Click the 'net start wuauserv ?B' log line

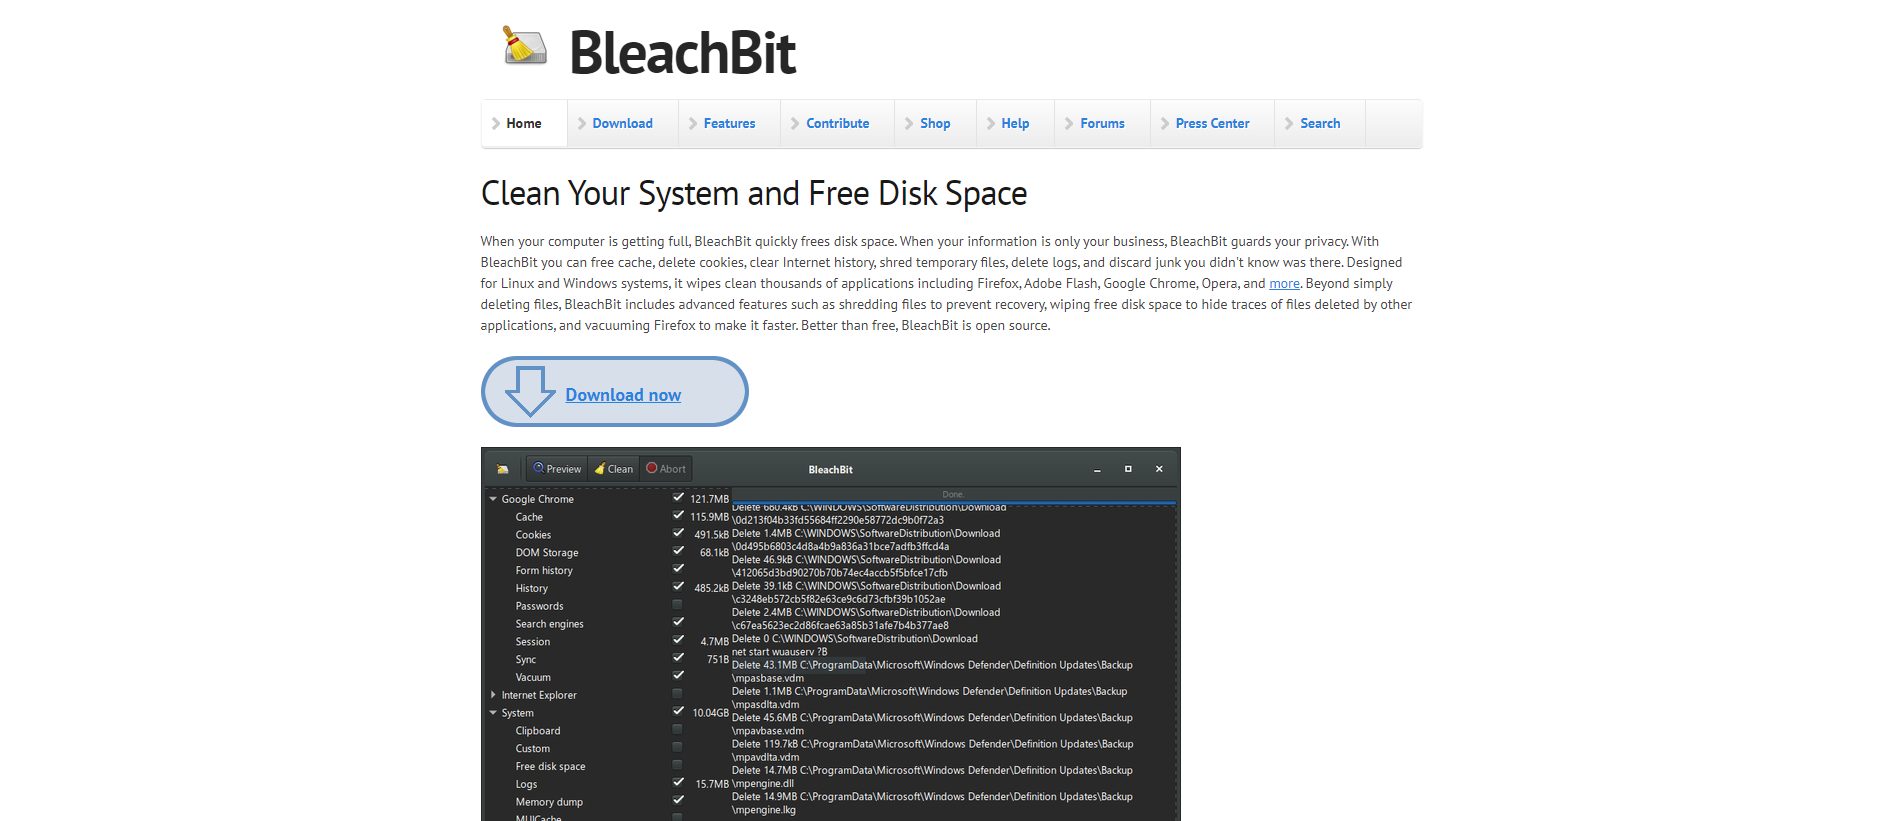click(x=779, y=652)
